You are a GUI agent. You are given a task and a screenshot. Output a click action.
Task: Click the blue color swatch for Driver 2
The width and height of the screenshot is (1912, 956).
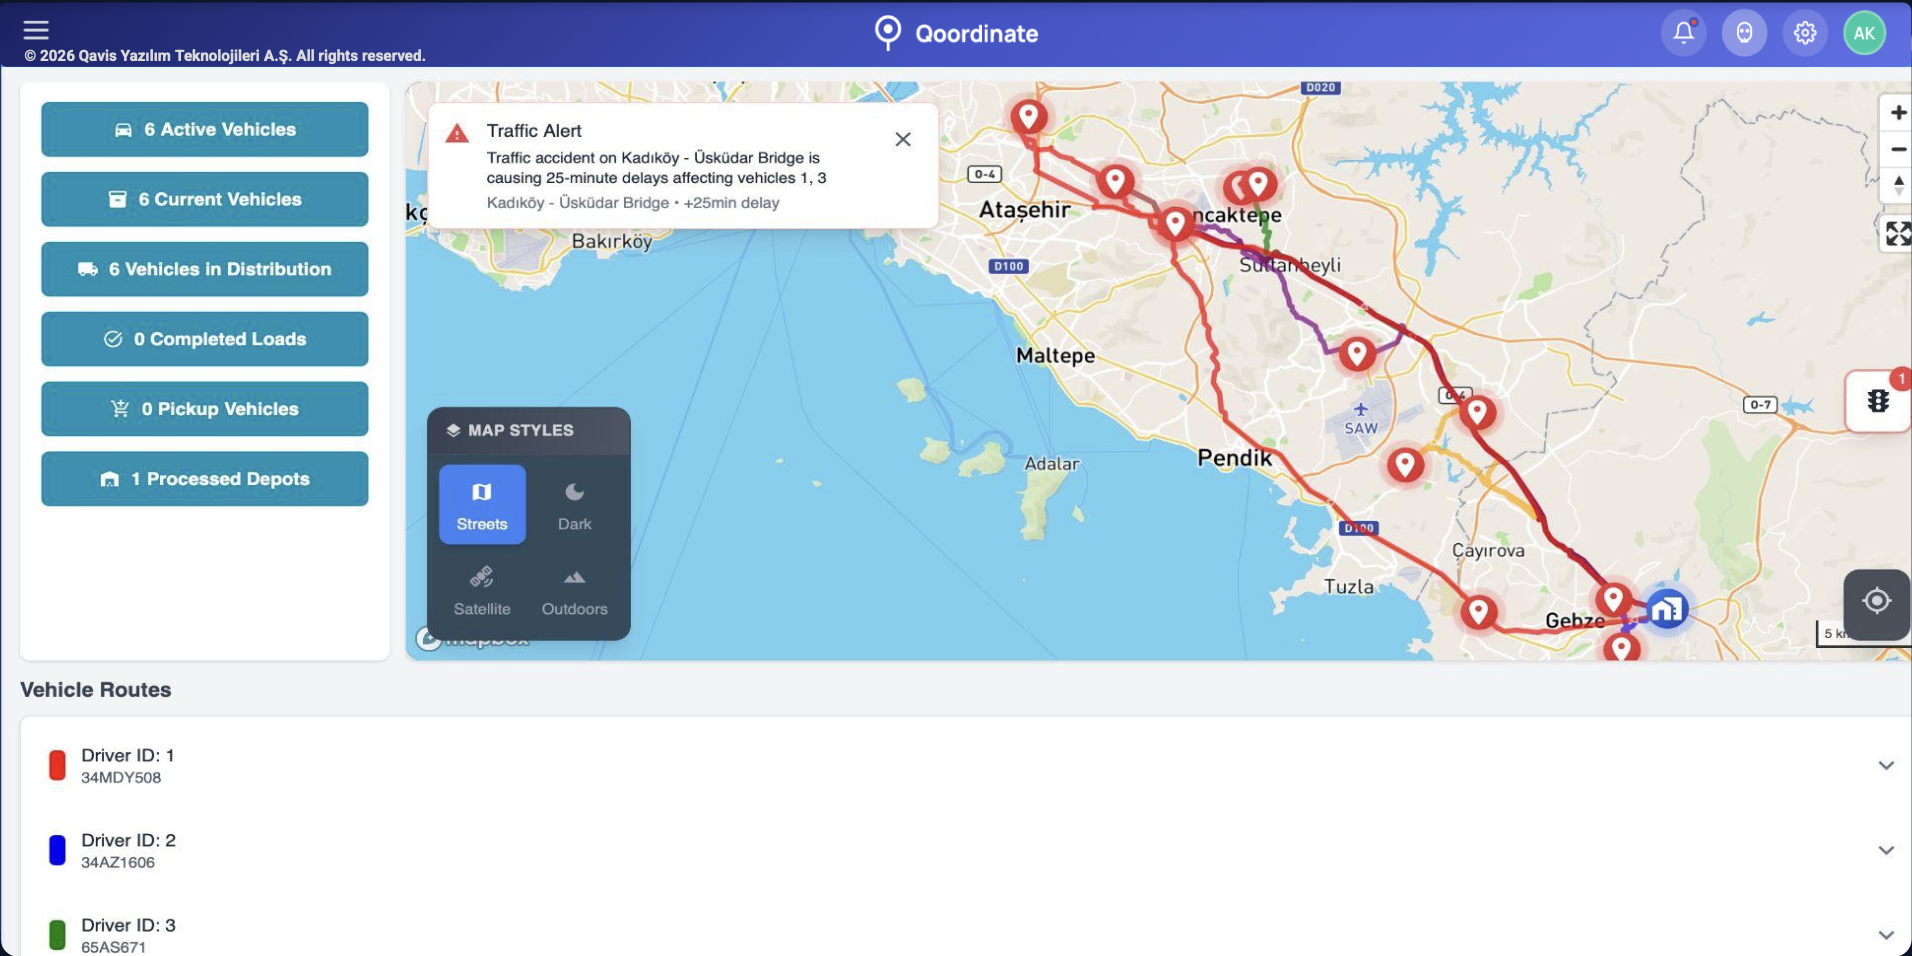point(57,850)
